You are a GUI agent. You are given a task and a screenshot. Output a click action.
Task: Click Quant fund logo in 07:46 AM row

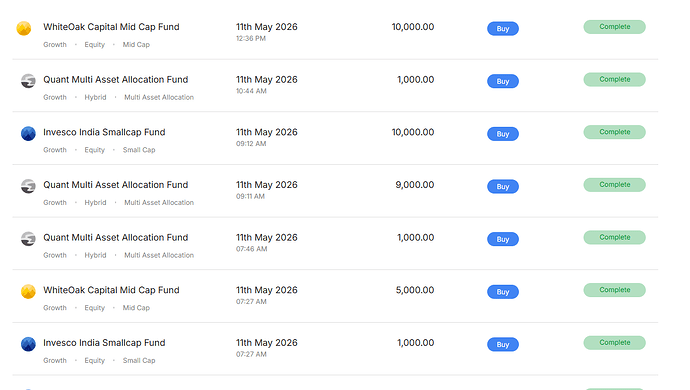click(28, 239)
